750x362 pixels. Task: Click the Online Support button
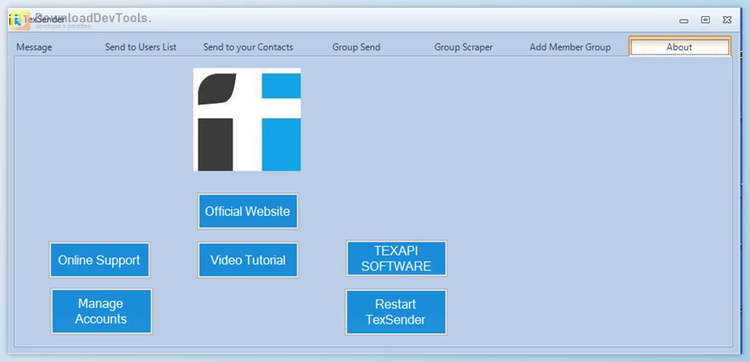click(x=99, y=260)
